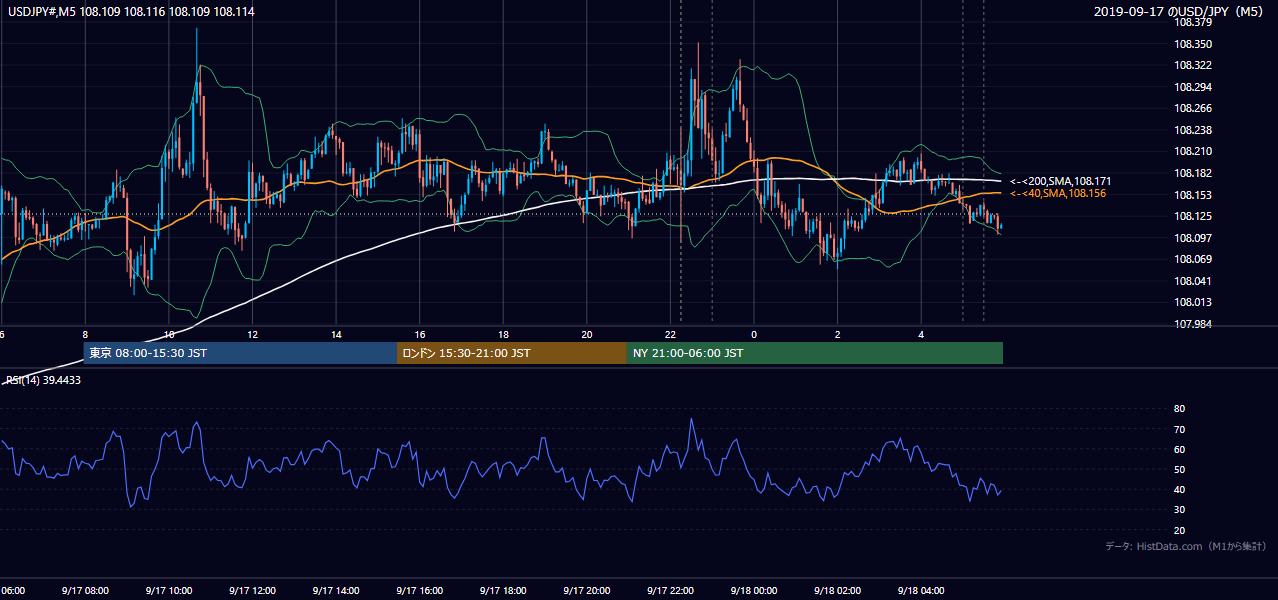Select the 東京 08:00-15:30 JST session bar
Image resolution: width=1278 pixels, height=600 pixels.
[x=240, y=353]
